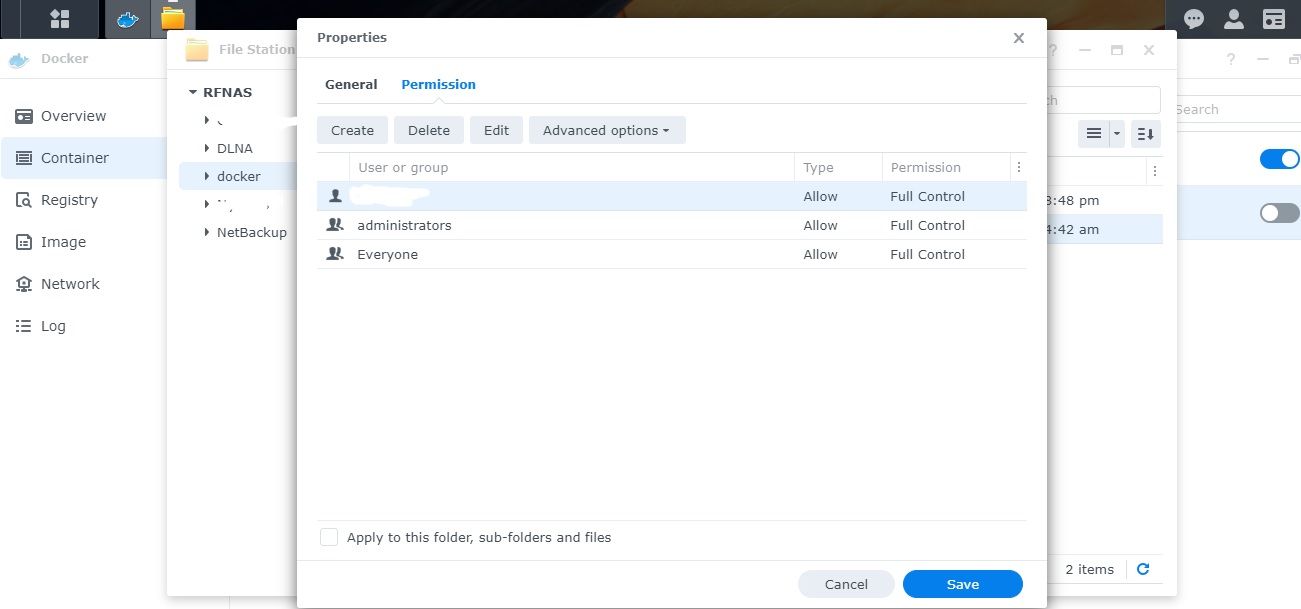Switch to File Station in the DSM taskbar
The image size is (1301, 609).
coord(173,19)
